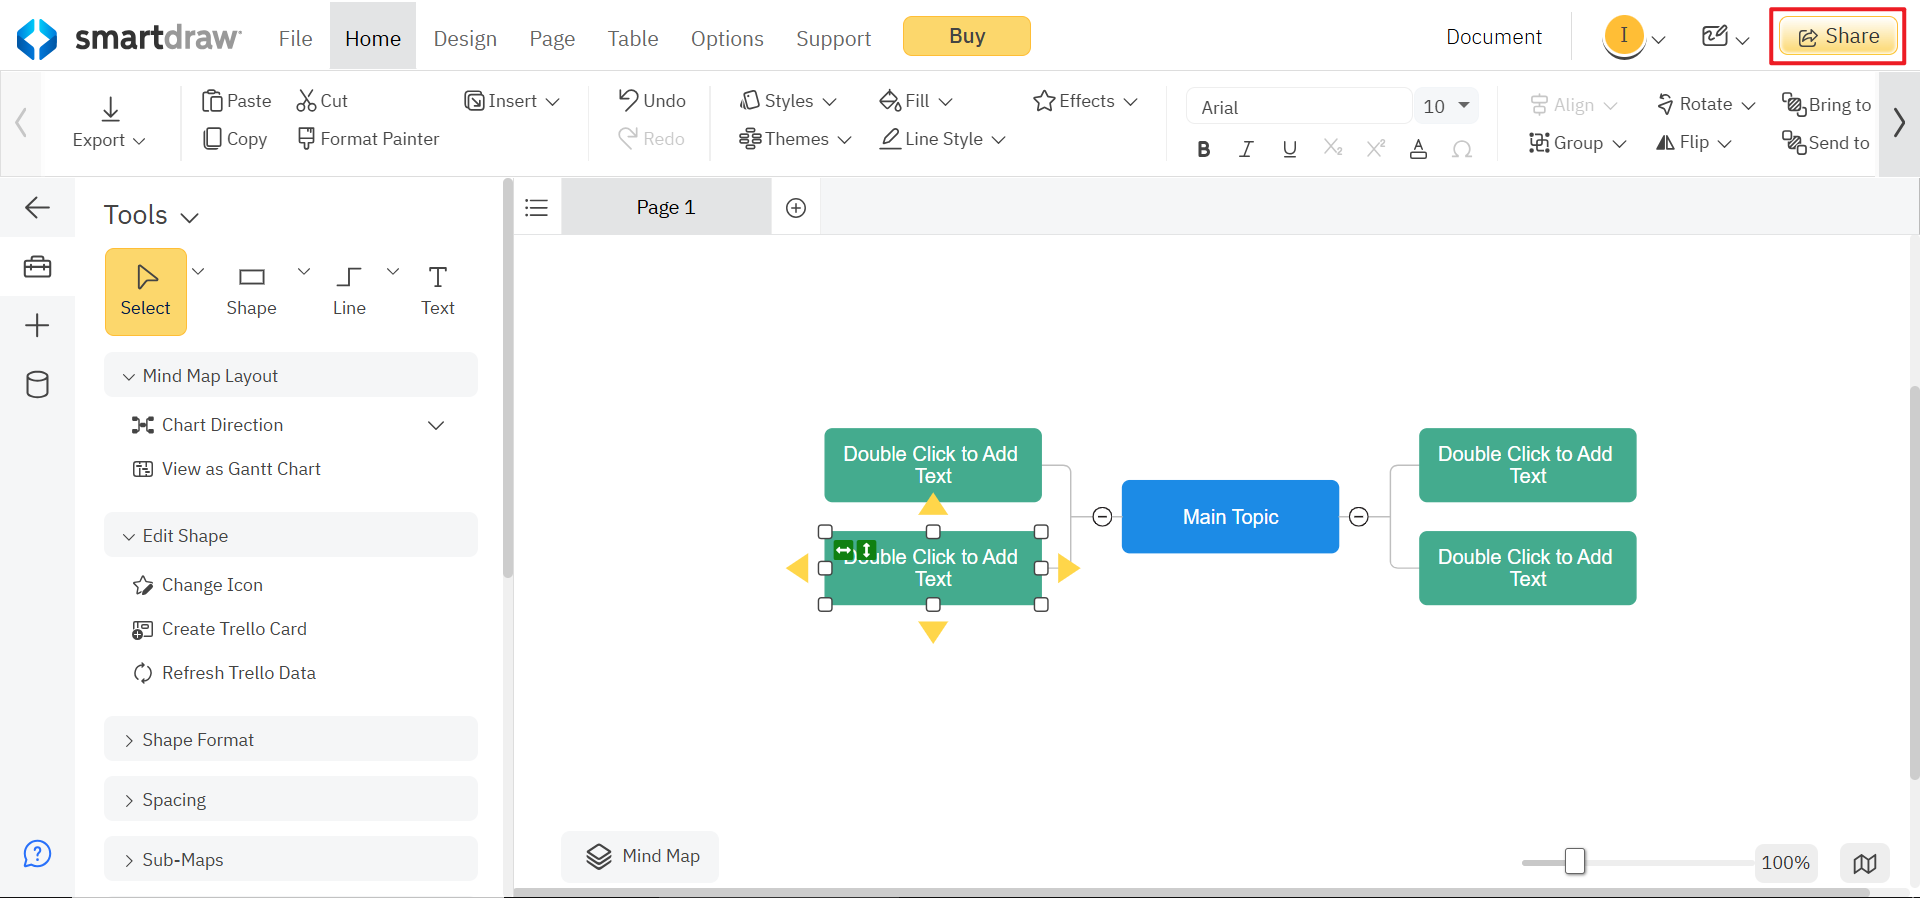Viewport: 1920px width, 898px height.
Task: Click View as Gantt Chart
Action: [x=226, y=469]
